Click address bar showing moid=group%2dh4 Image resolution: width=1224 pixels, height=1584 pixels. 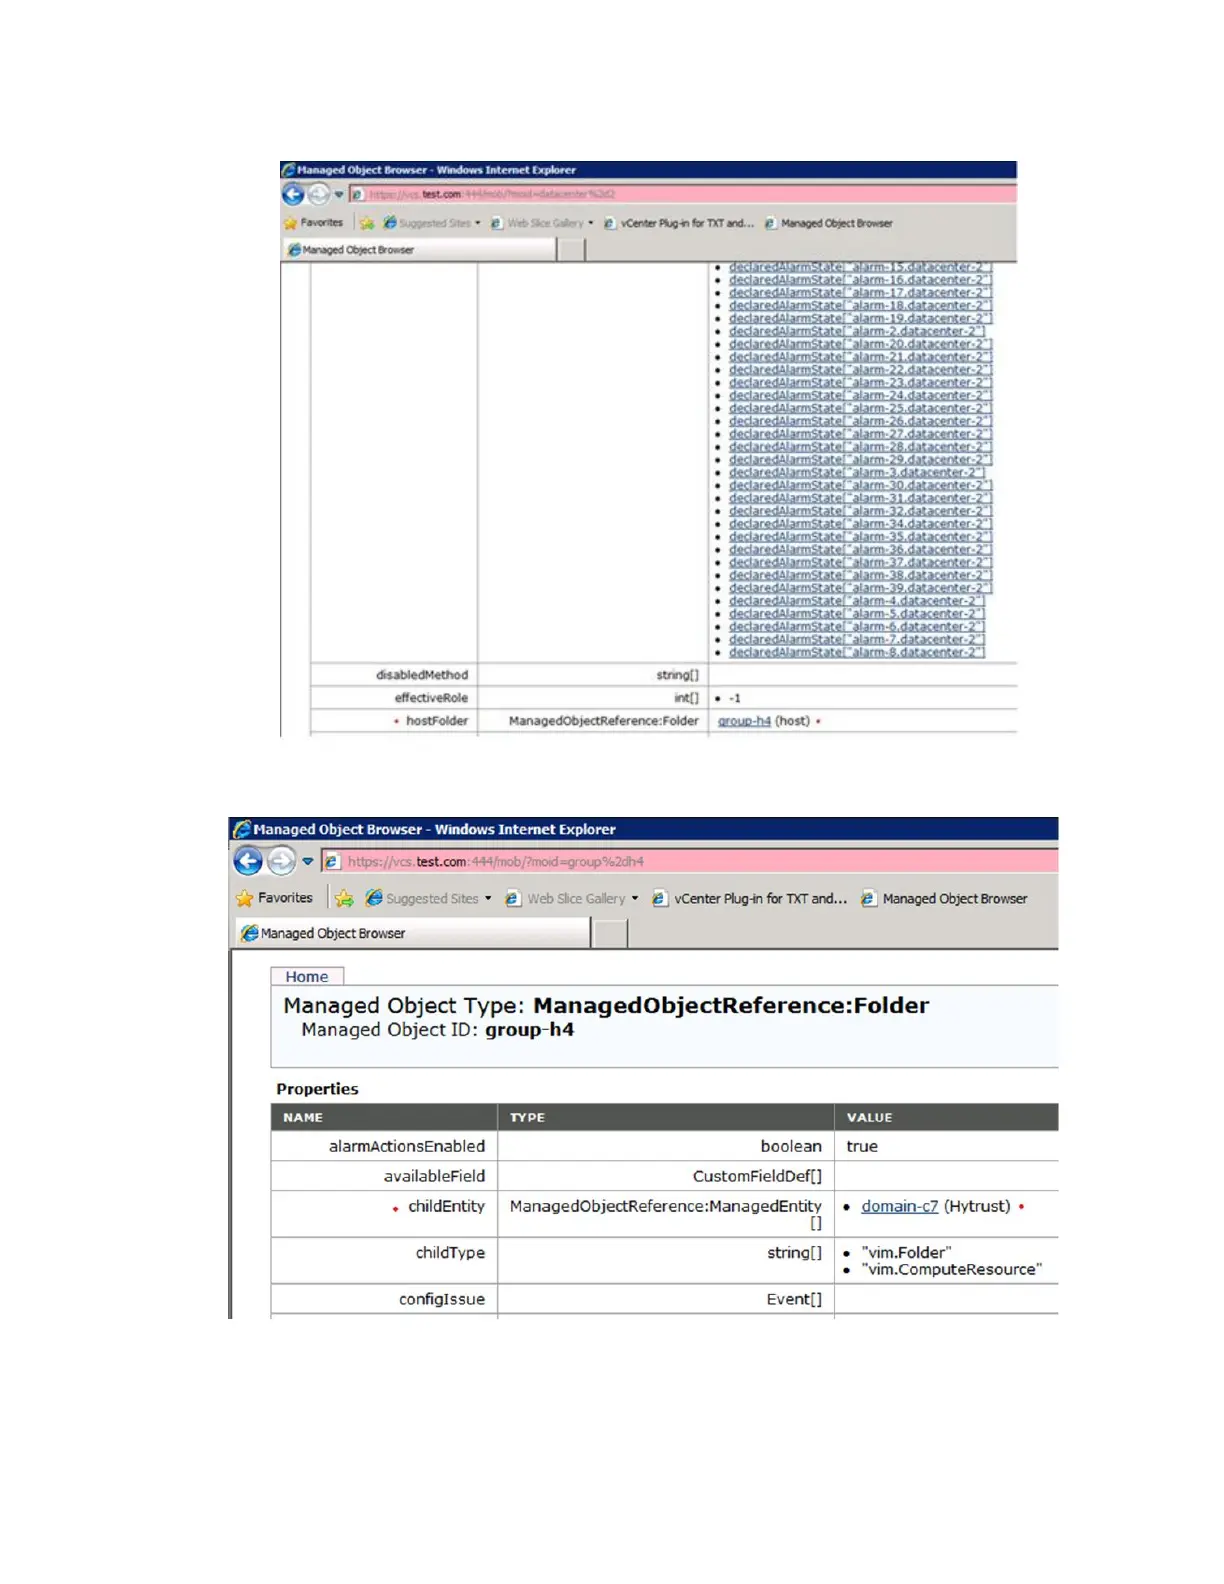point(690,861)
